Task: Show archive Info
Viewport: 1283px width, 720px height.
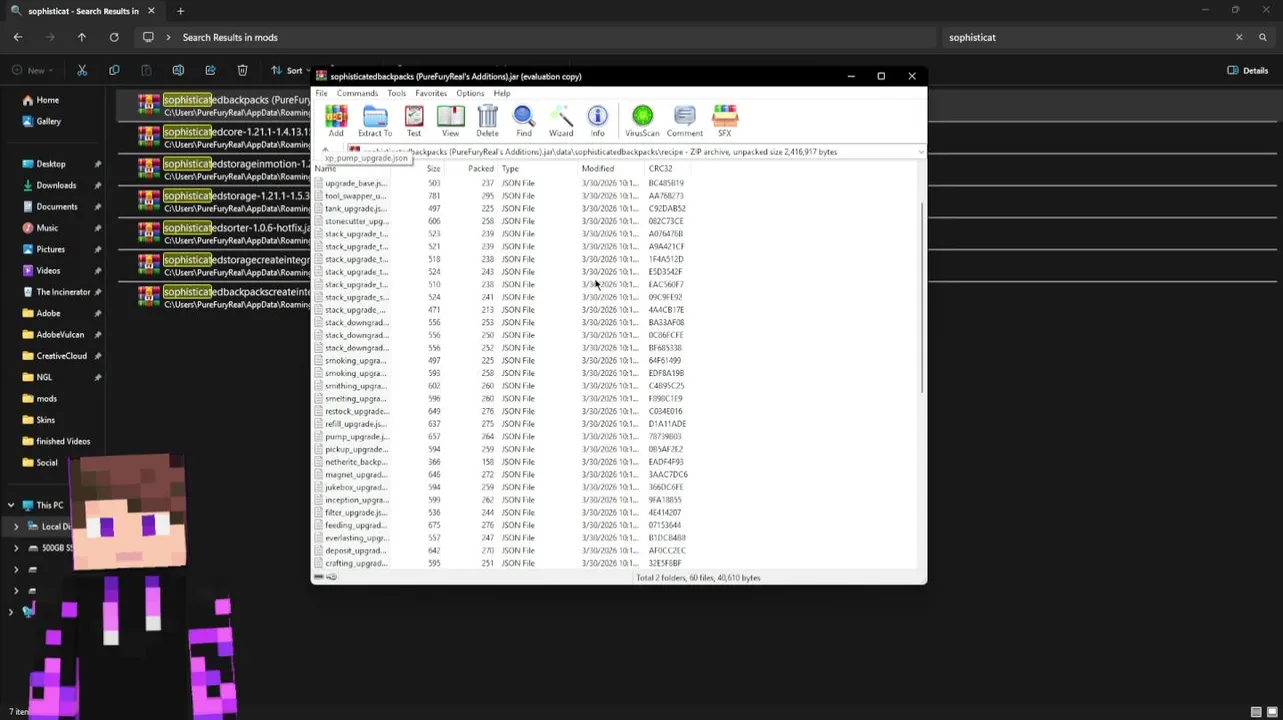Action: [597, 121]
